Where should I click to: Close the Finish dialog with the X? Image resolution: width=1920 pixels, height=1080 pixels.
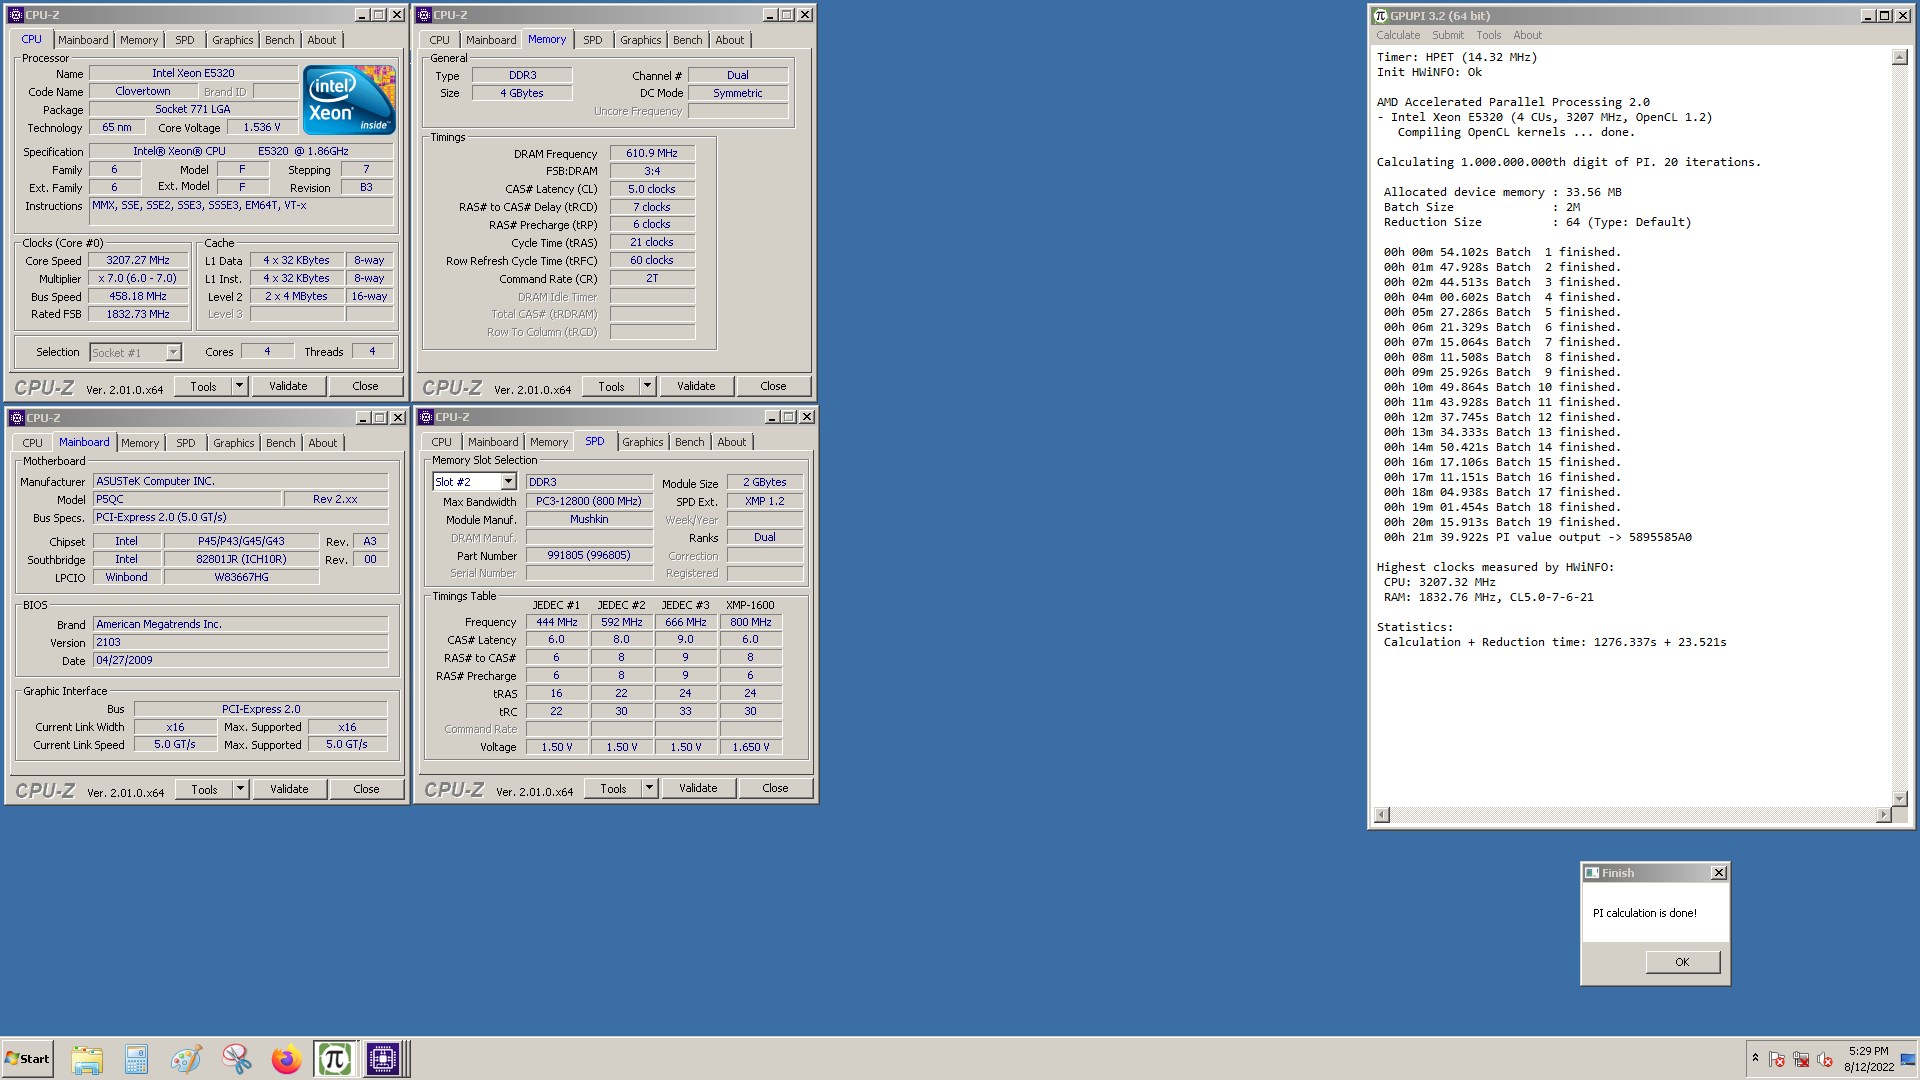point(1719,873)
